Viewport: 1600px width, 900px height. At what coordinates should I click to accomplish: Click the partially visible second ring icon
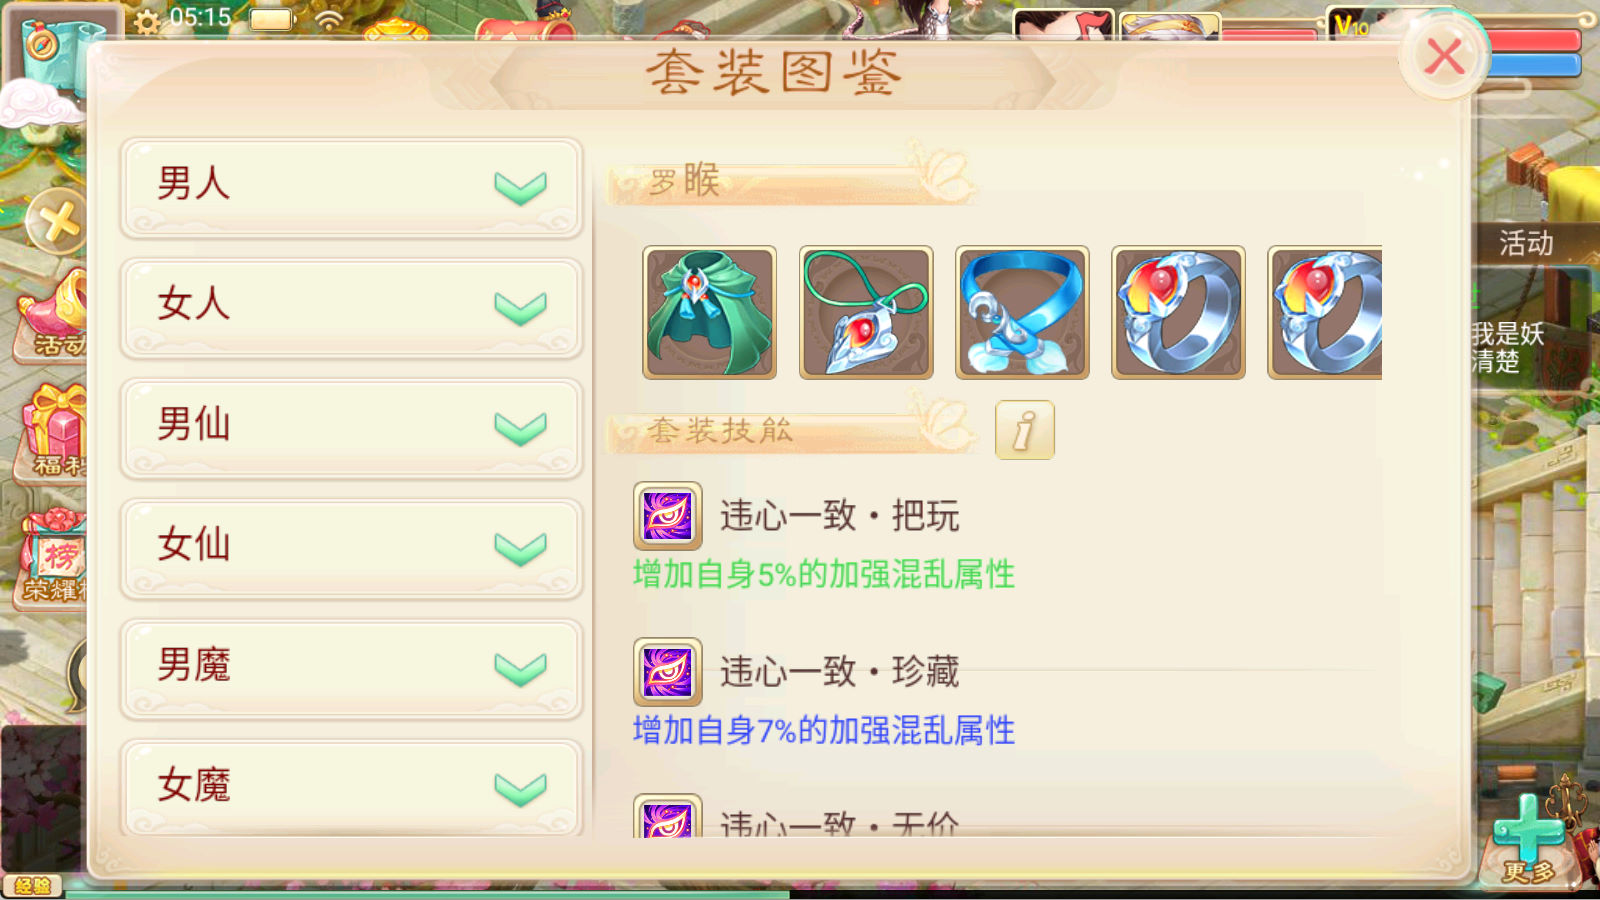[x=1325, y=312]
